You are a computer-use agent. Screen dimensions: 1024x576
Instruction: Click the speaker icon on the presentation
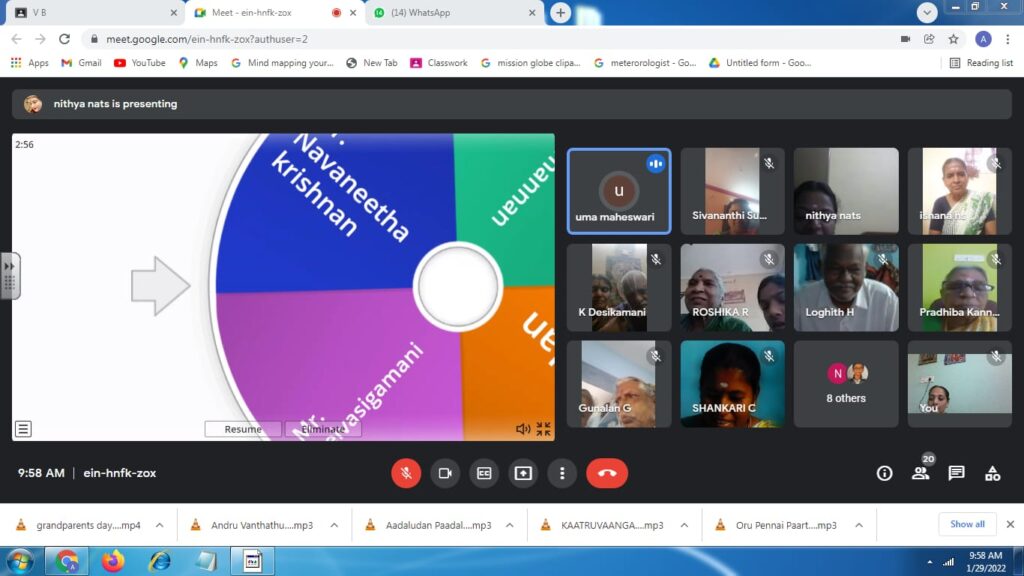click(x=521, y=428)
